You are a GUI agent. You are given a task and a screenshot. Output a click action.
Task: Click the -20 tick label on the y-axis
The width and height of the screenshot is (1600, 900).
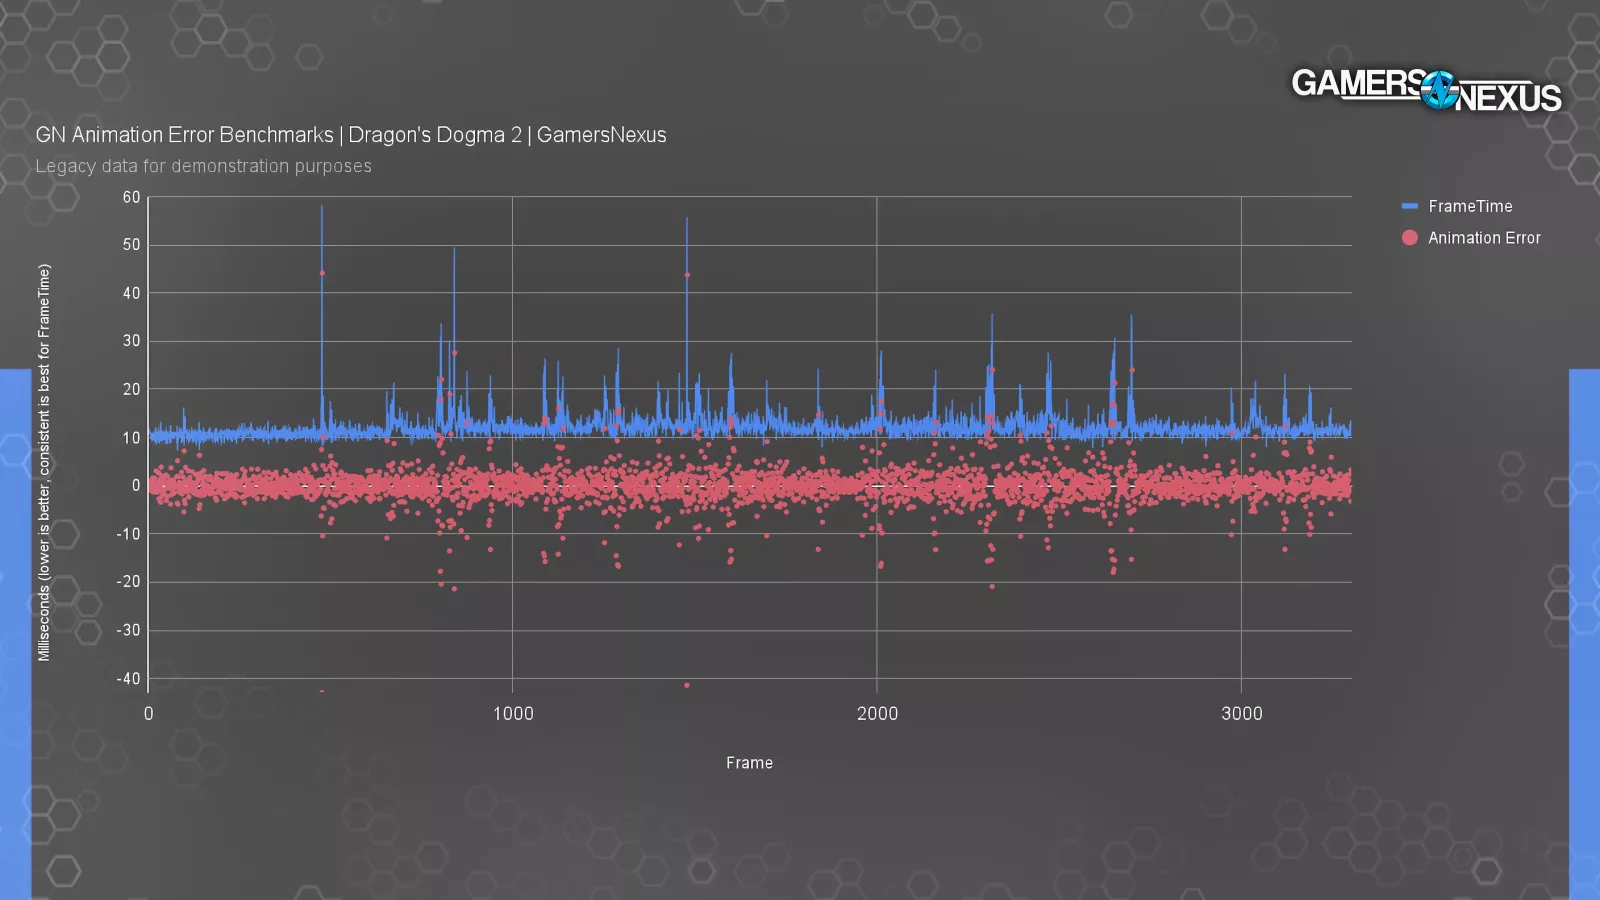tap(128, 582)
